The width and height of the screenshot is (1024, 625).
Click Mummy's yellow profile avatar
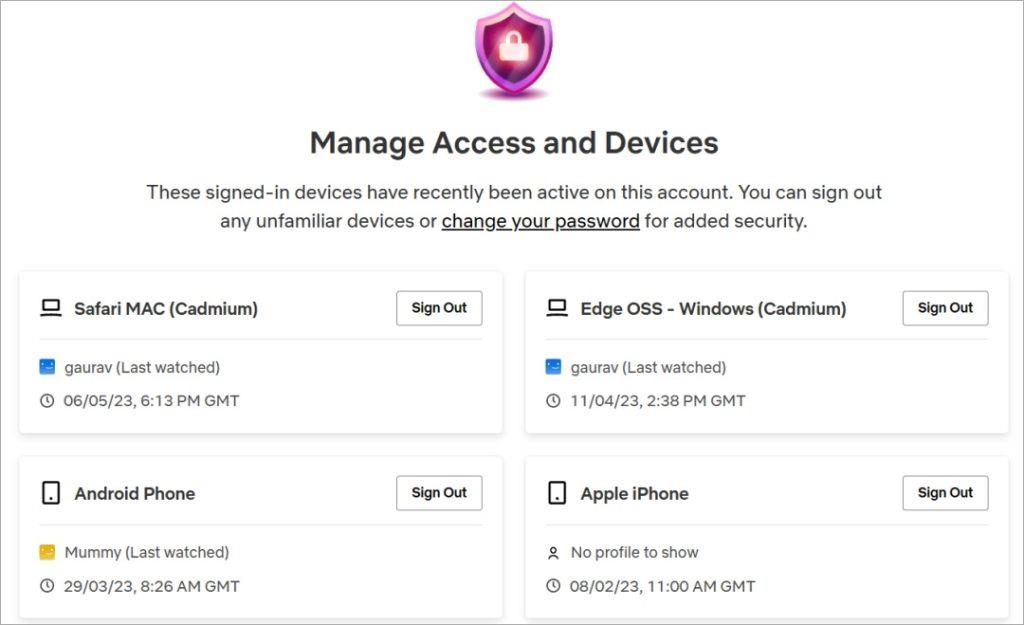click(47, 553)
